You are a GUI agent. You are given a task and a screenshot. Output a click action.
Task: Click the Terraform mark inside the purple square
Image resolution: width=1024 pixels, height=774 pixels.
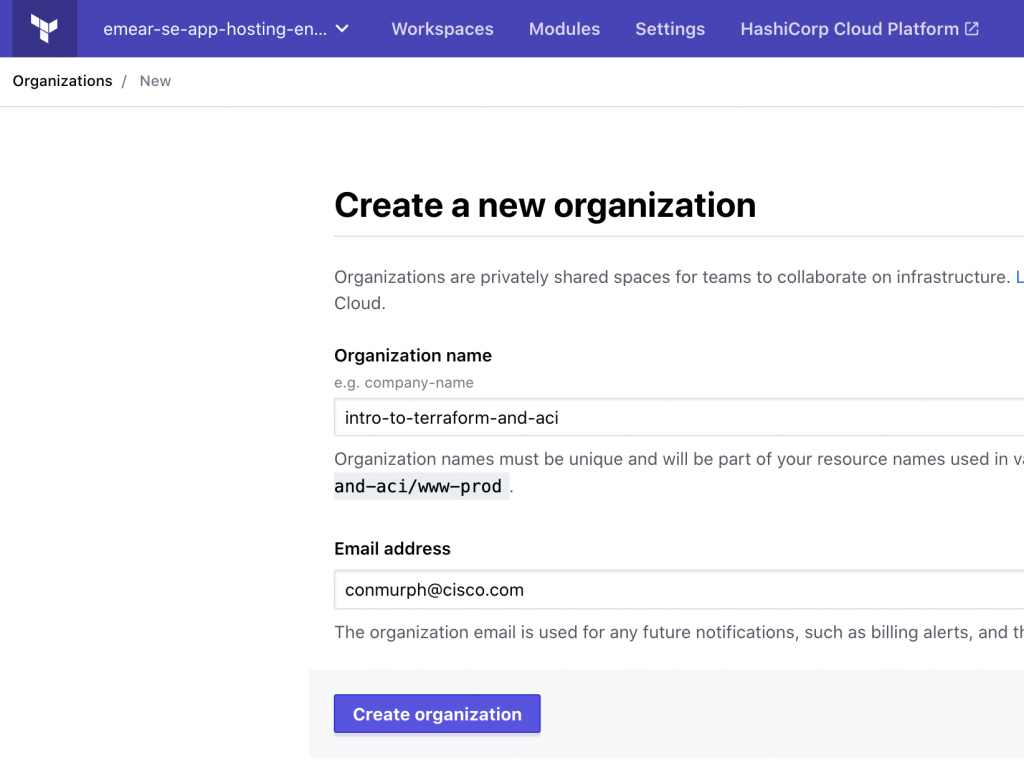[43, 28]
